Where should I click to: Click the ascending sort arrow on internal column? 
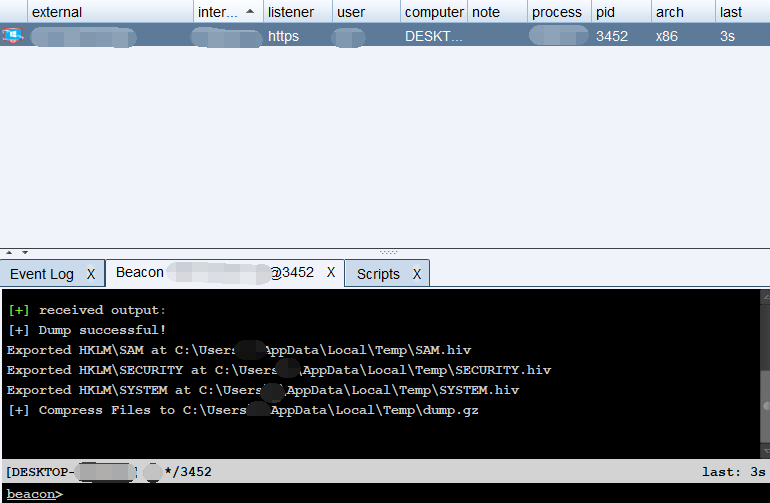(x=250, y=11)
